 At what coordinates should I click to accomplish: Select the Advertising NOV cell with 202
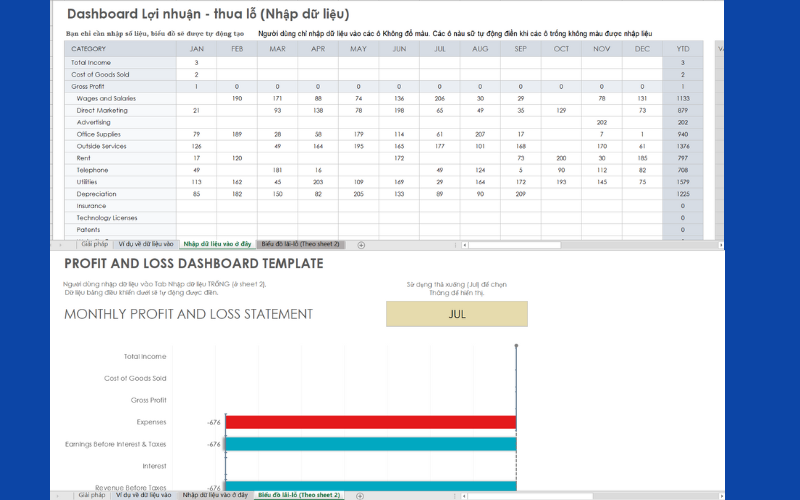click(x=601, y=122)
